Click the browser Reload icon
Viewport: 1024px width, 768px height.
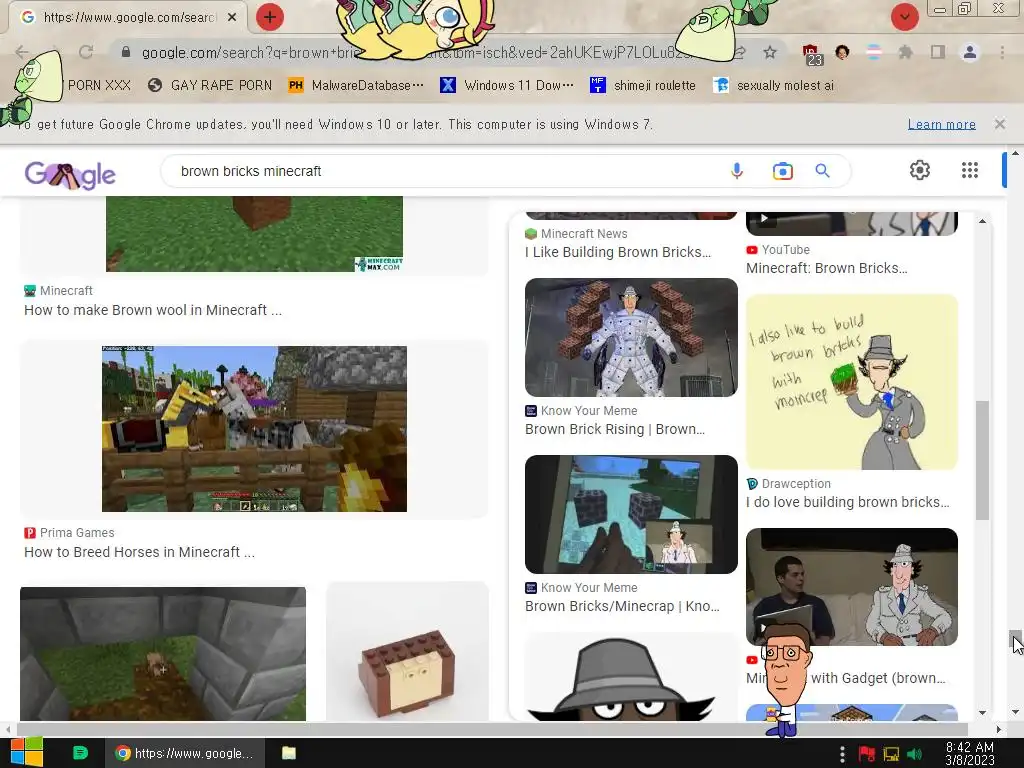pyautogui.click(x=86, y=52)
